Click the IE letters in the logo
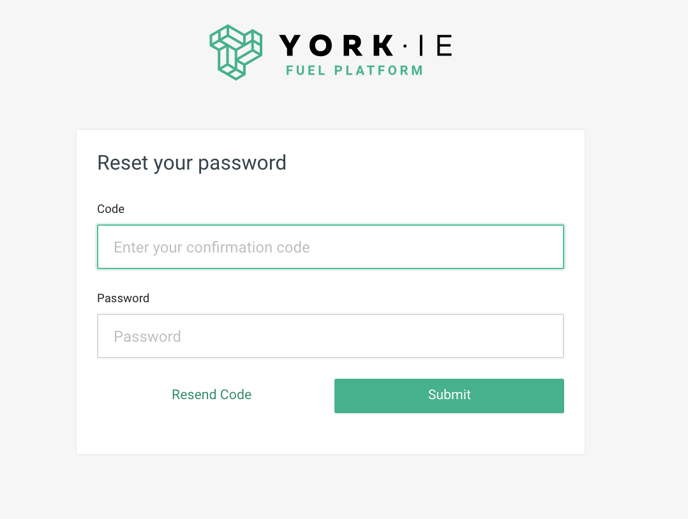The image size is (688, 519). click(436, 46)
